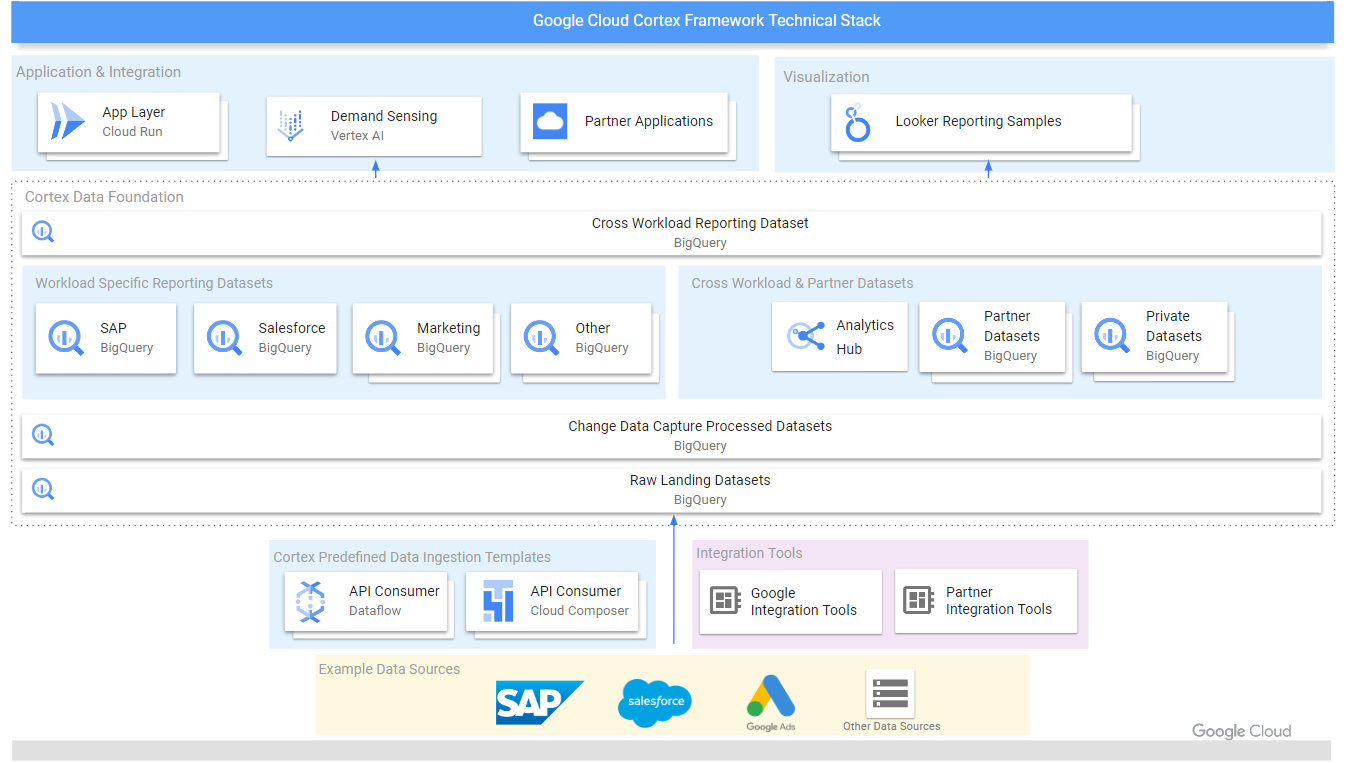The image size is (1357, 763).
Task: Click the Cross Workload Reporting Dataset magnifier icon
Action: point(42,231)
